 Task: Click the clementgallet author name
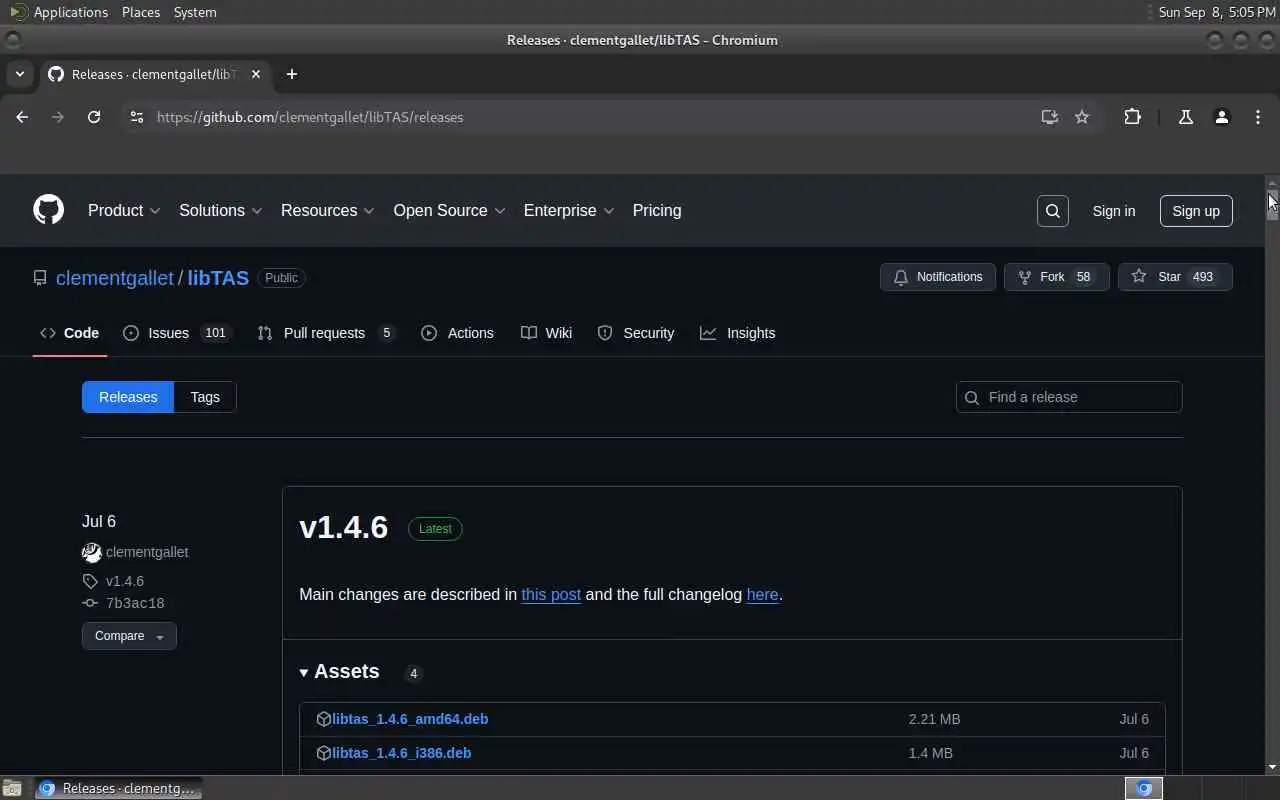[x=147, y=552]
